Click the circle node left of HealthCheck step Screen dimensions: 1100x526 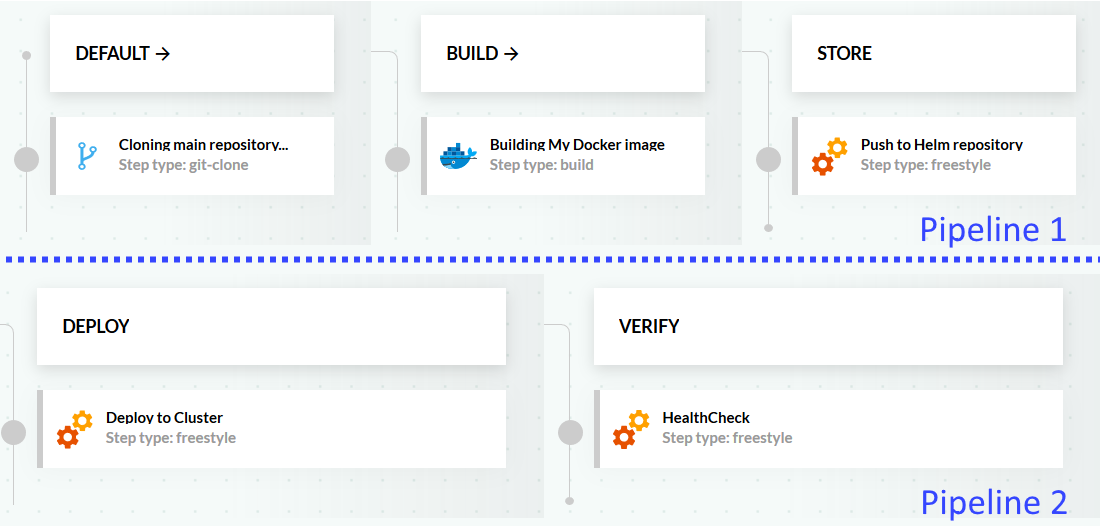click(x=570, y=432)
